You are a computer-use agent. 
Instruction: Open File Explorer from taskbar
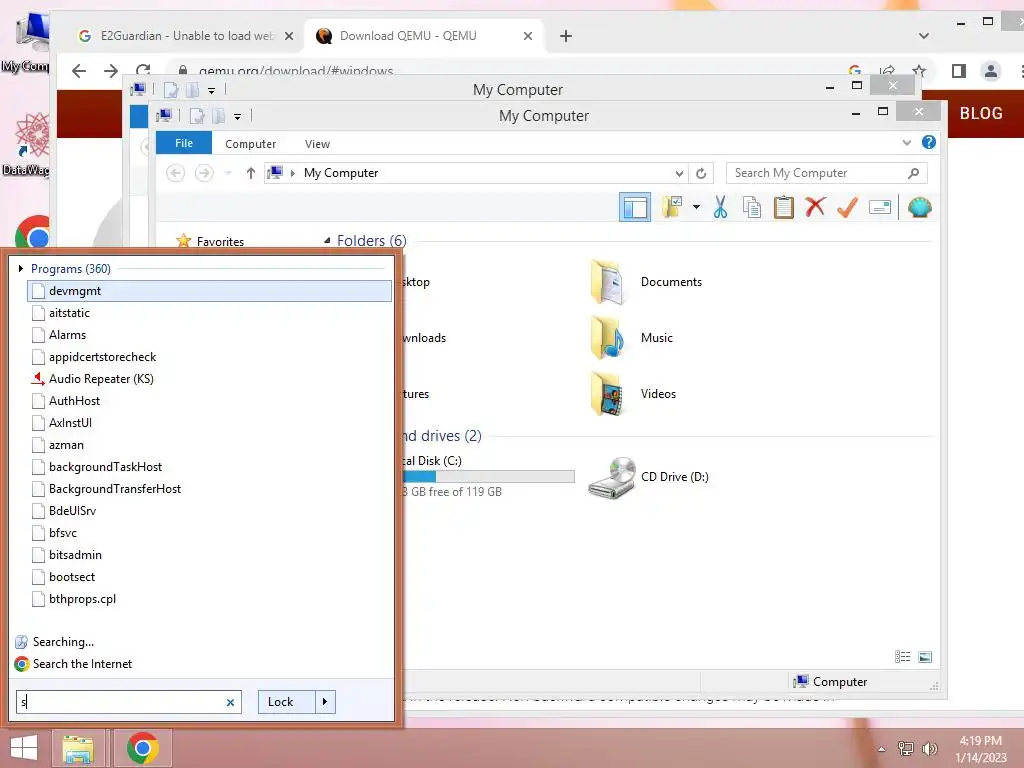[78, 749]
